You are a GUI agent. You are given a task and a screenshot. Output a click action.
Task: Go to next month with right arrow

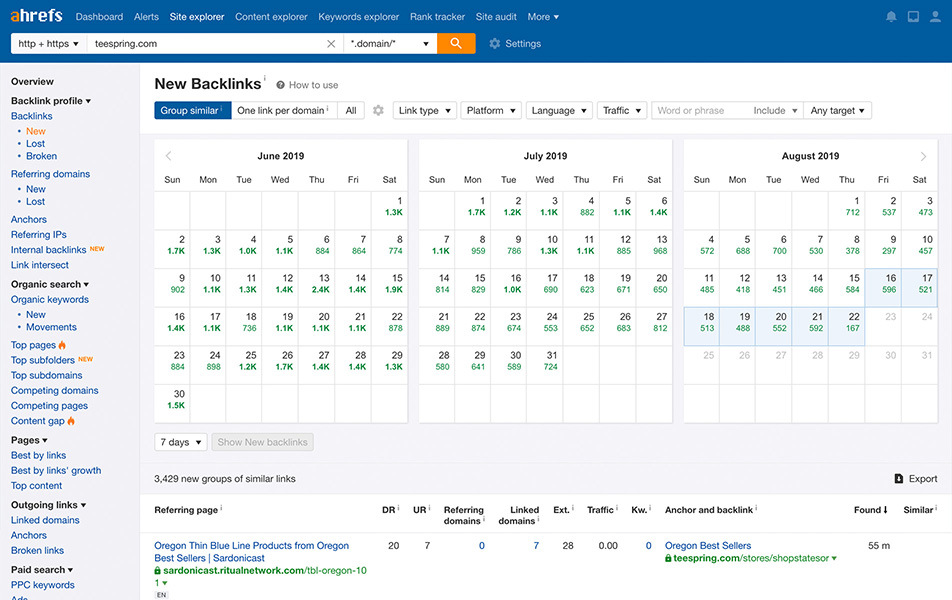923,156
